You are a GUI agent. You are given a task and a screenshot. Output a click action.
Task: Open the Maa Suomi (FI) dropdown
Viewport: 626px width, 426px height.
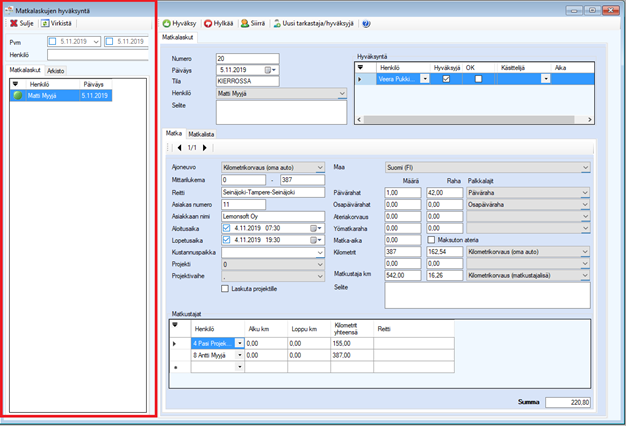click(585, 168)
